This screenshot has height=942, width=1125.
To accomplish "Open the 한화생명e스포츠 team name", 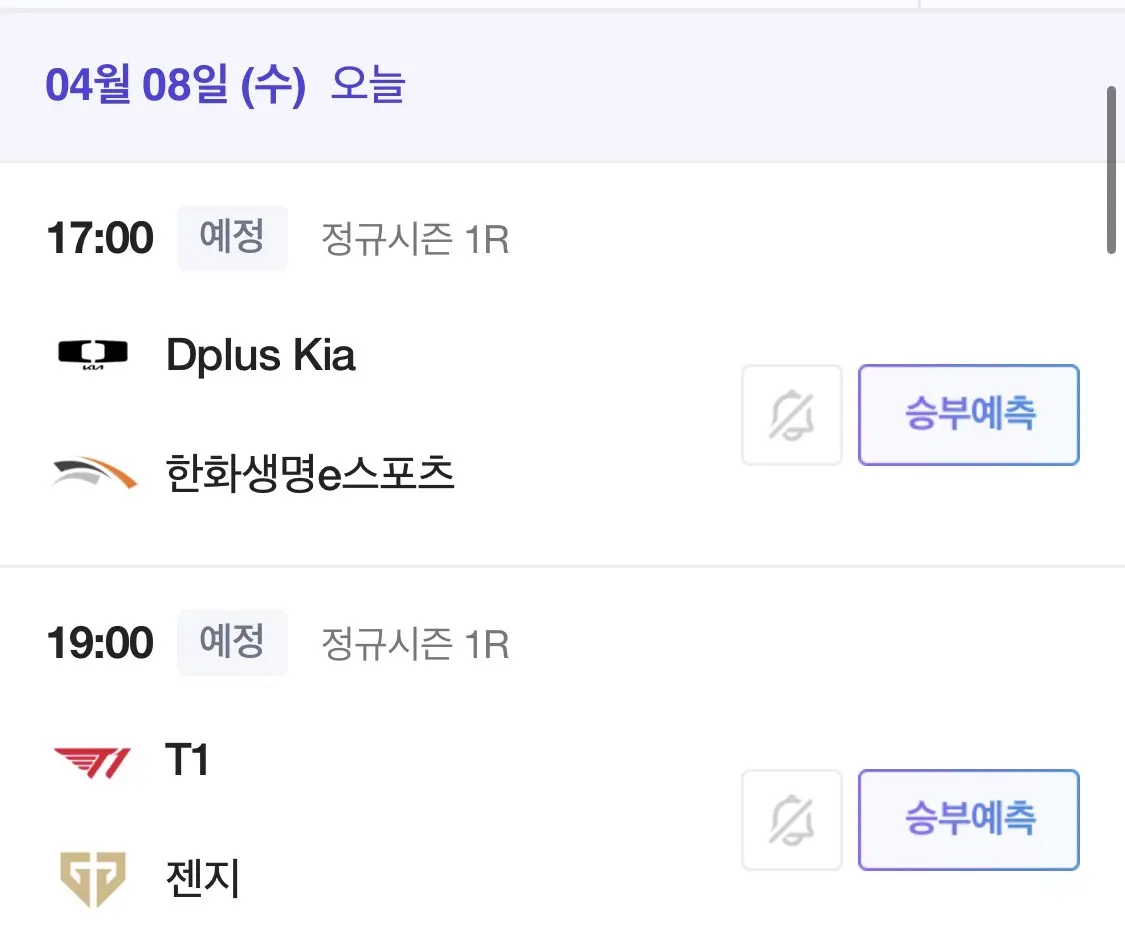I will [x=310, y=474].
